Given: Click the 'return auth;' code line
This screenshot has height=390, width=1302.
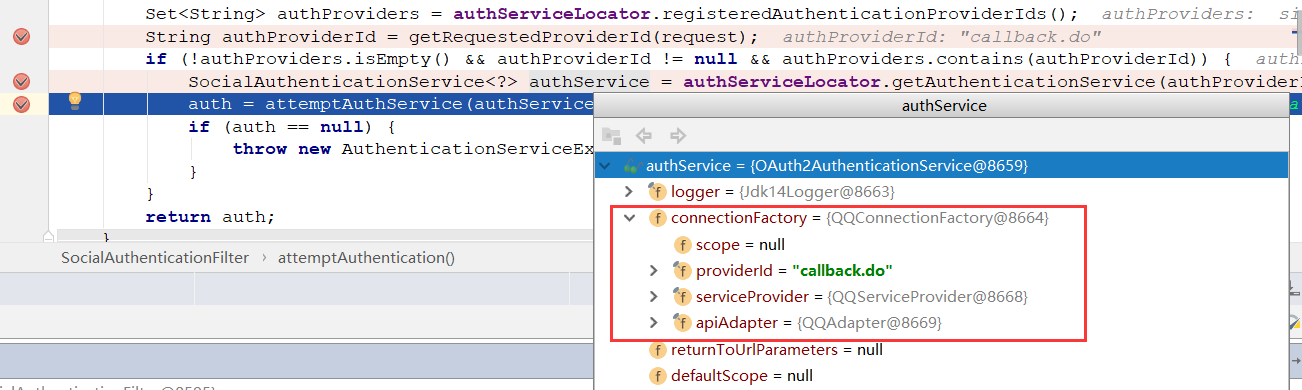Looking at the screenshot, I should (x=210, y=216).
